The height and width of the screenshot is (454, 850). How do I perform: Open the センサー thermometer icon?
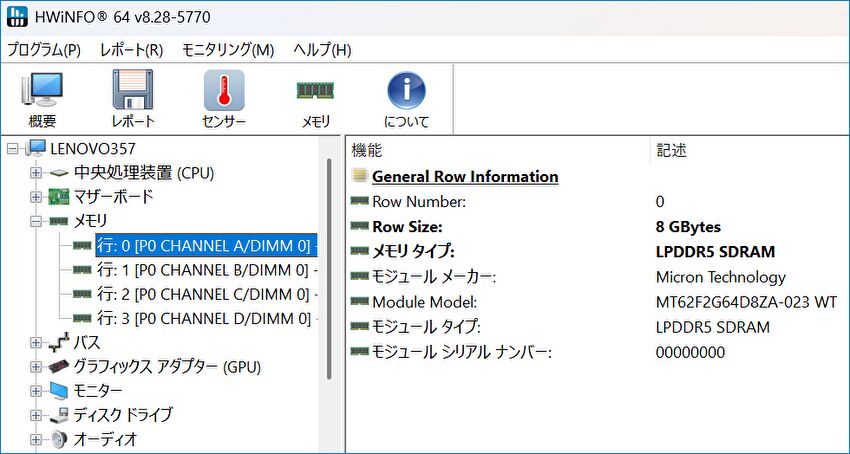[x=224, y=99]
